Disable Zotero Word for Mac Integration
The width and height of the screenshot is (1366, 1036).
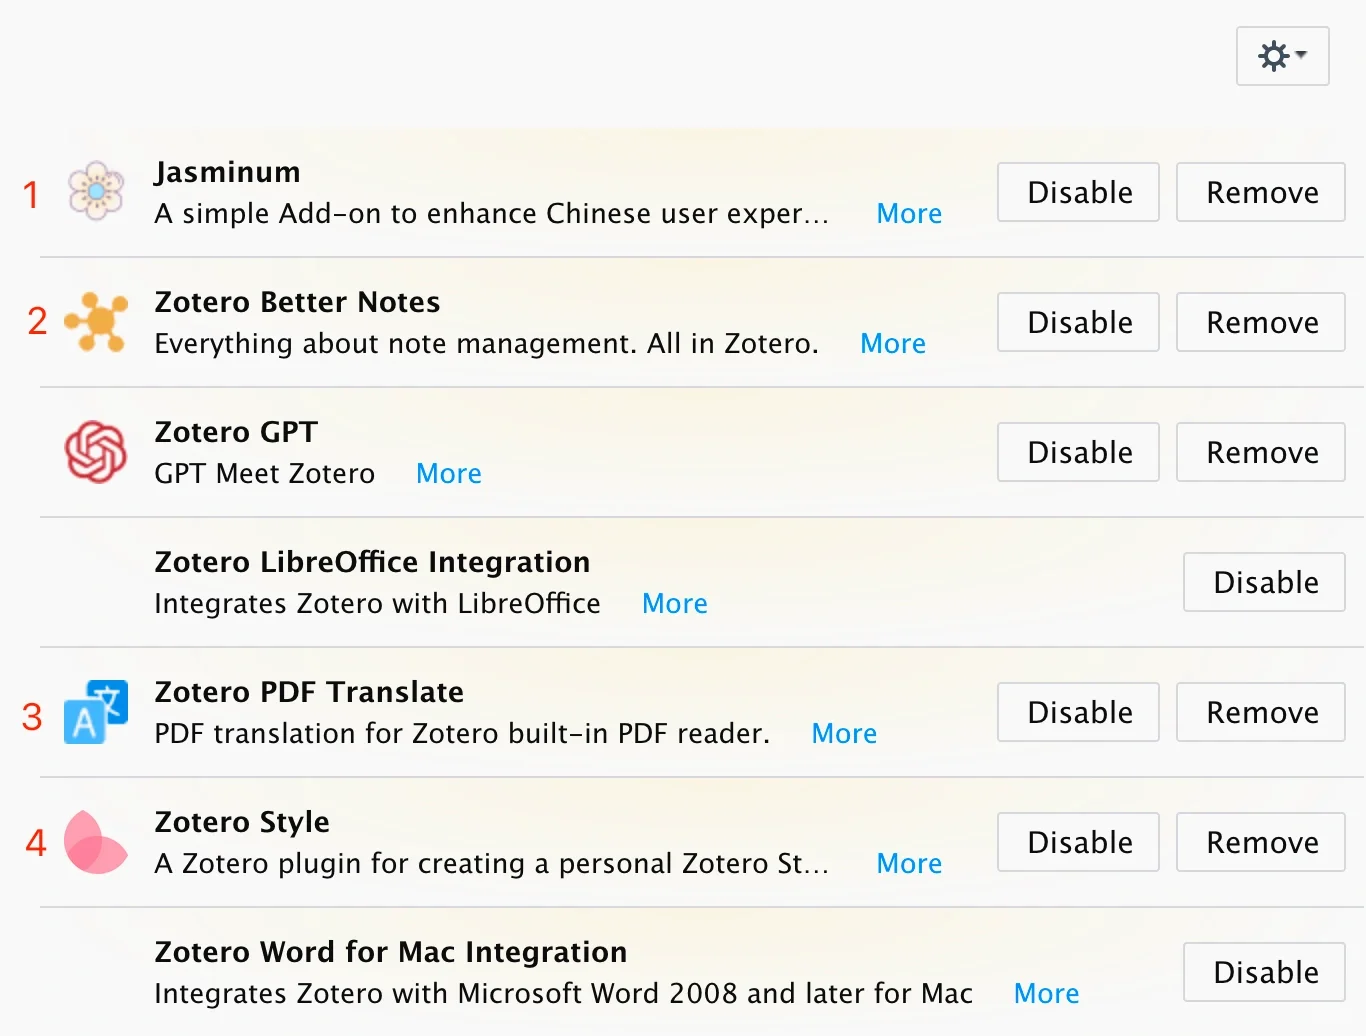(1264, 972)
